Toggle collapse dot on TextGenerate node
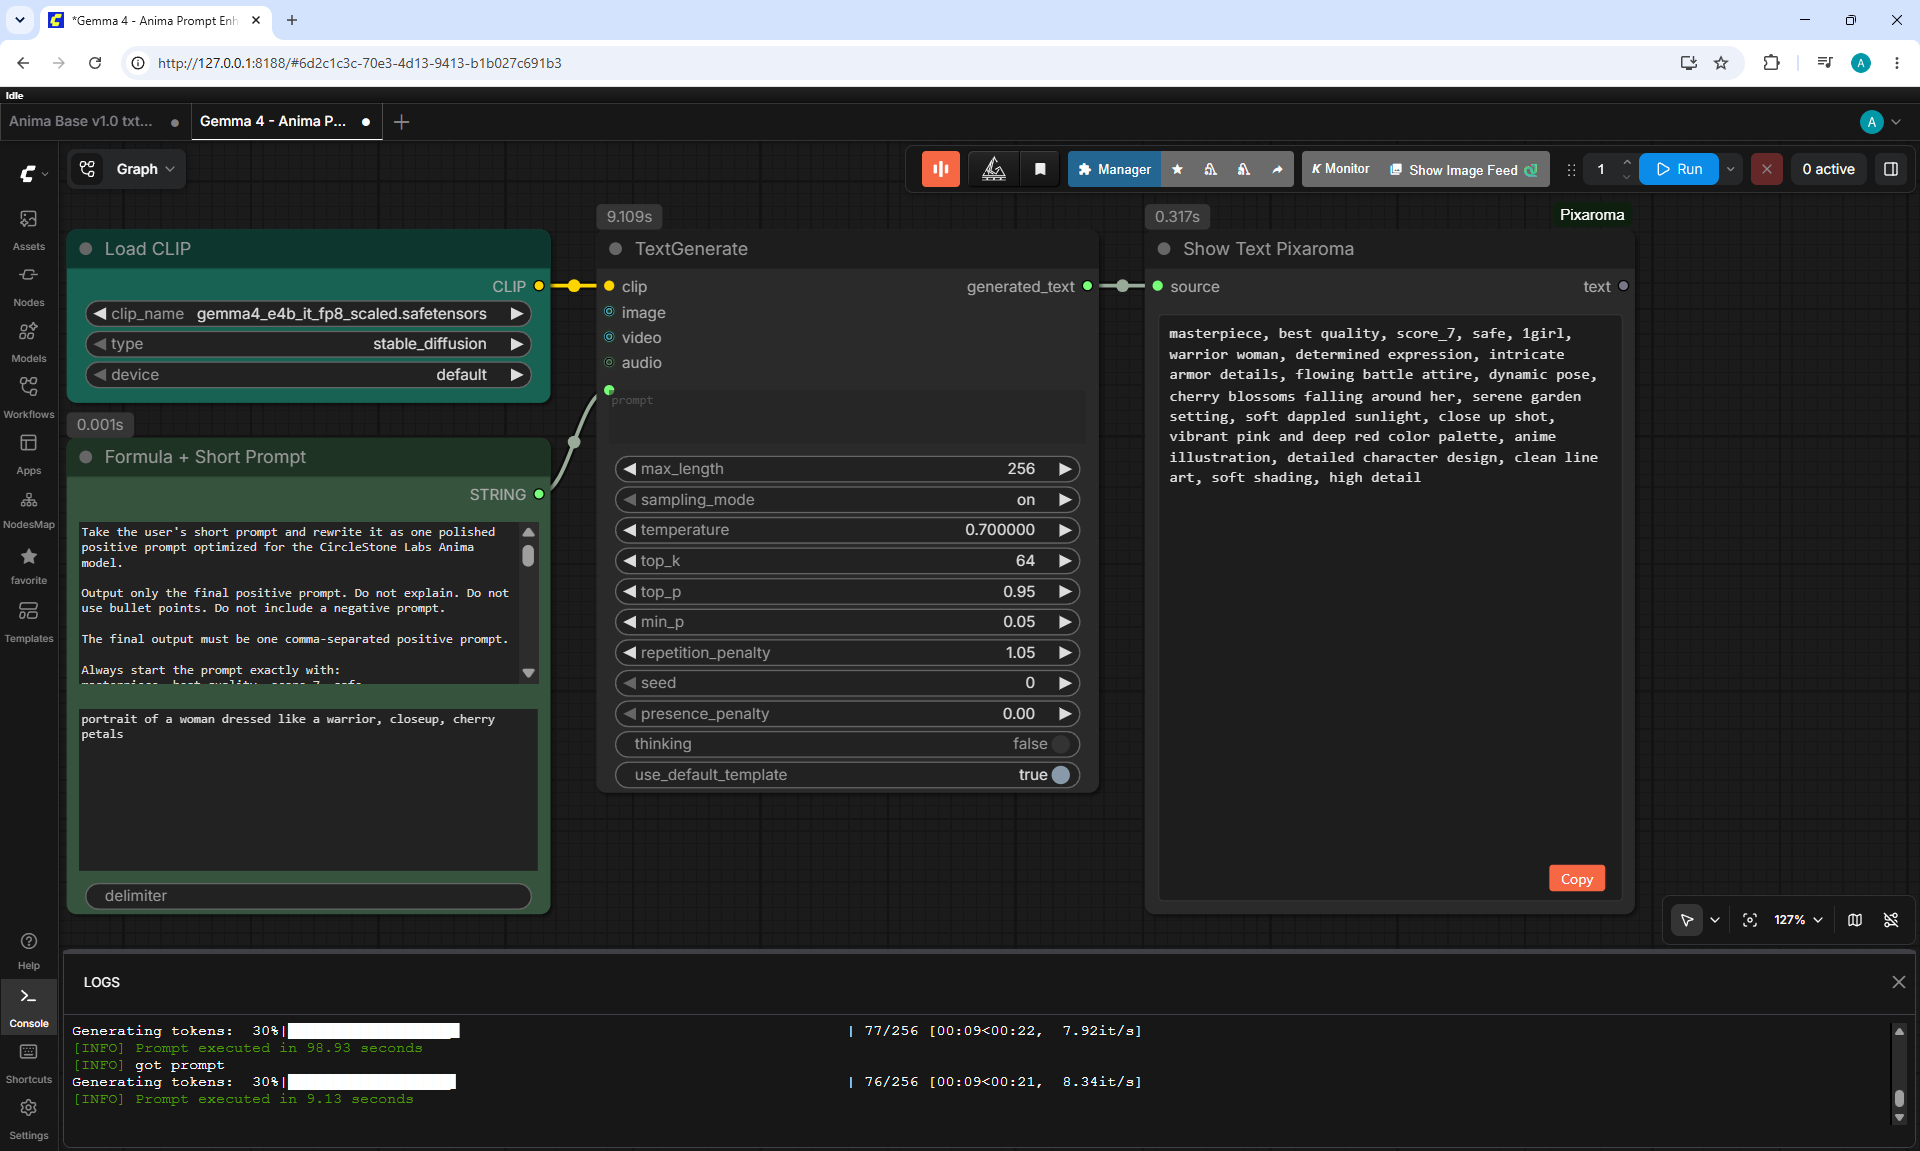 tap(616, 249)
